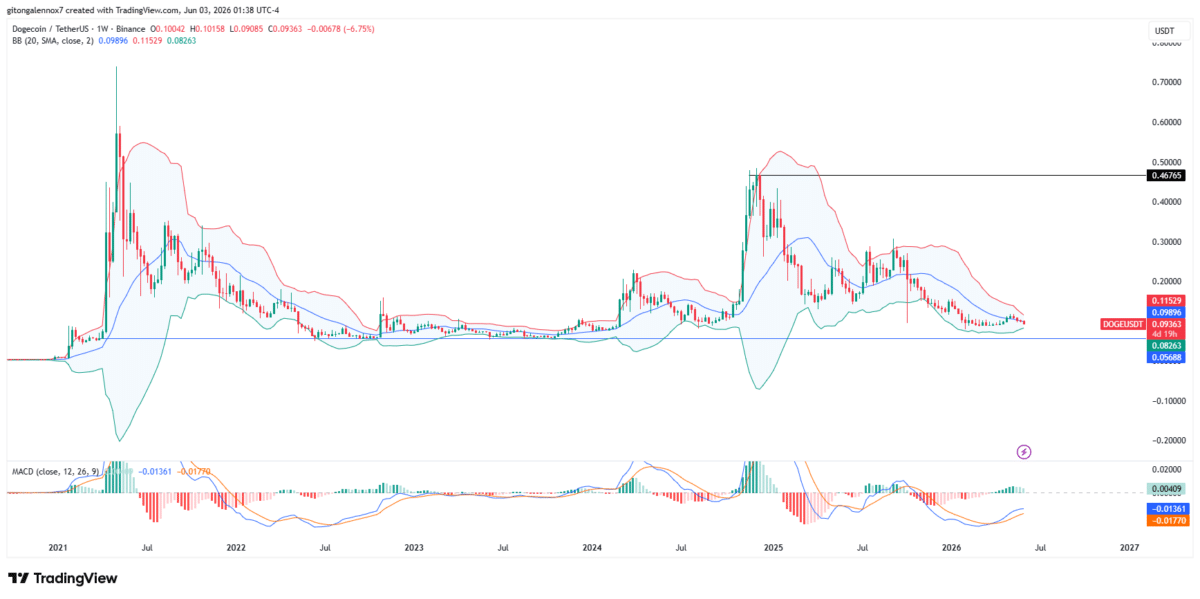Viewport: 1200px width, 599px height.
Task: Click the 4d 19h countdown label
Action: (1166, 334)
